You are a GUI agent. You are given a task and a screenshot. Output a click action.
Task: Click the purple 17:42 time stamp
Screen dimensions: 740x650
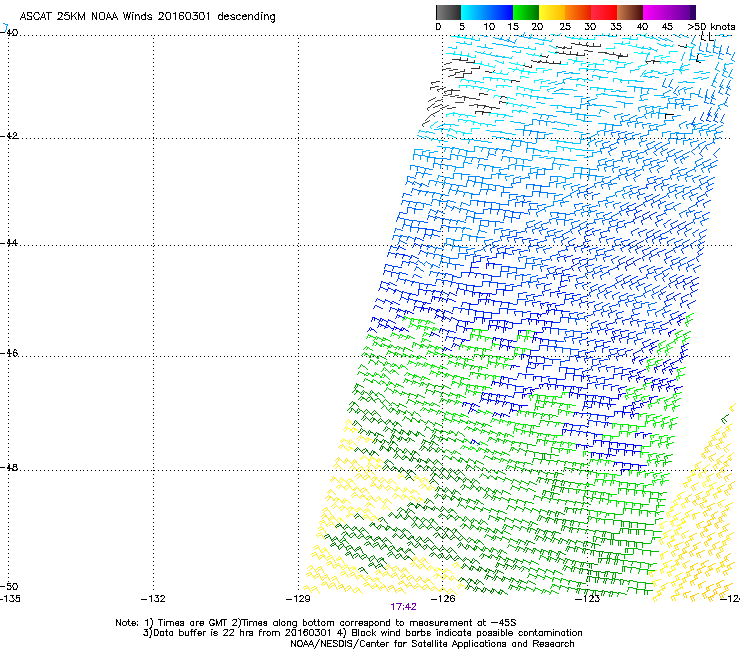click(404, 607)
